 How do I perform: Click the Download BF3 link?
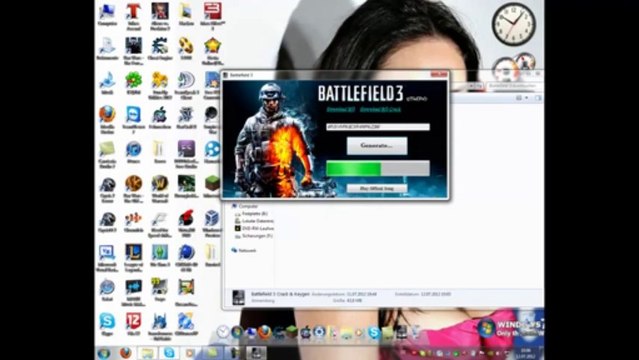(x=341, y=109)
